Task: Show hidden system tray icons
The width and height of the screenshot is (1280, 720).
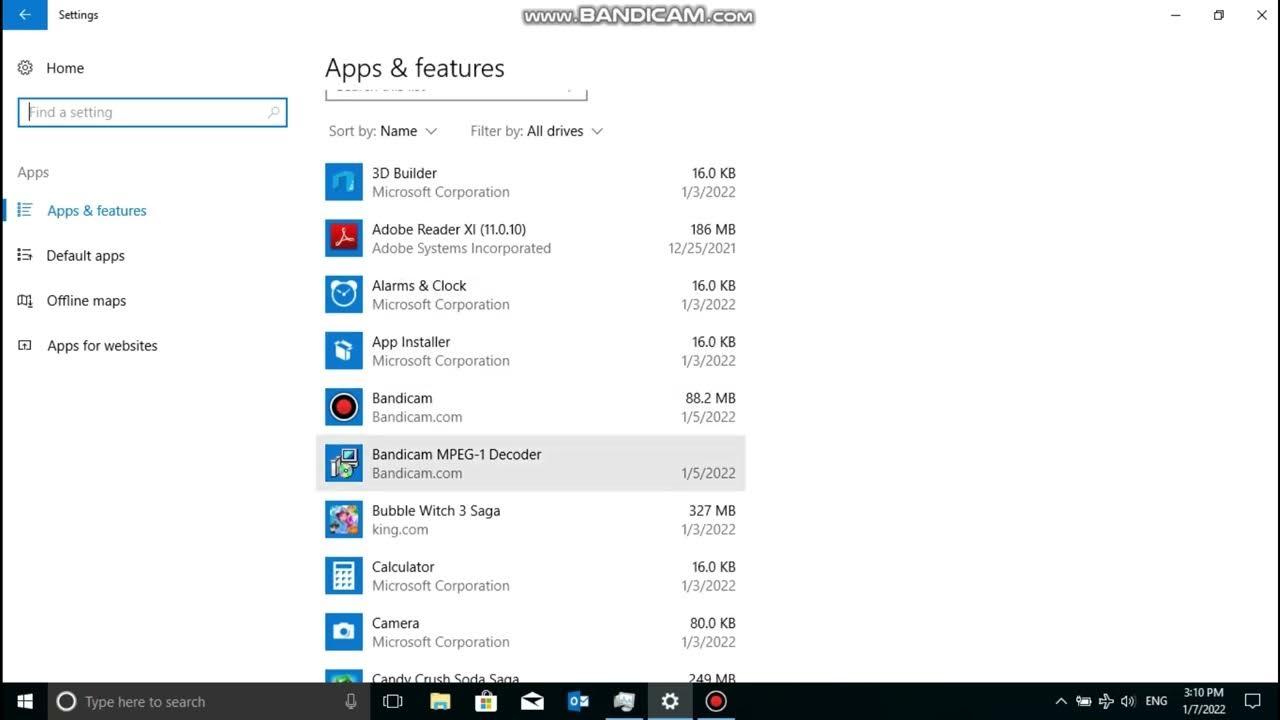Action: pyautogui.click(x=1061, y=701)
